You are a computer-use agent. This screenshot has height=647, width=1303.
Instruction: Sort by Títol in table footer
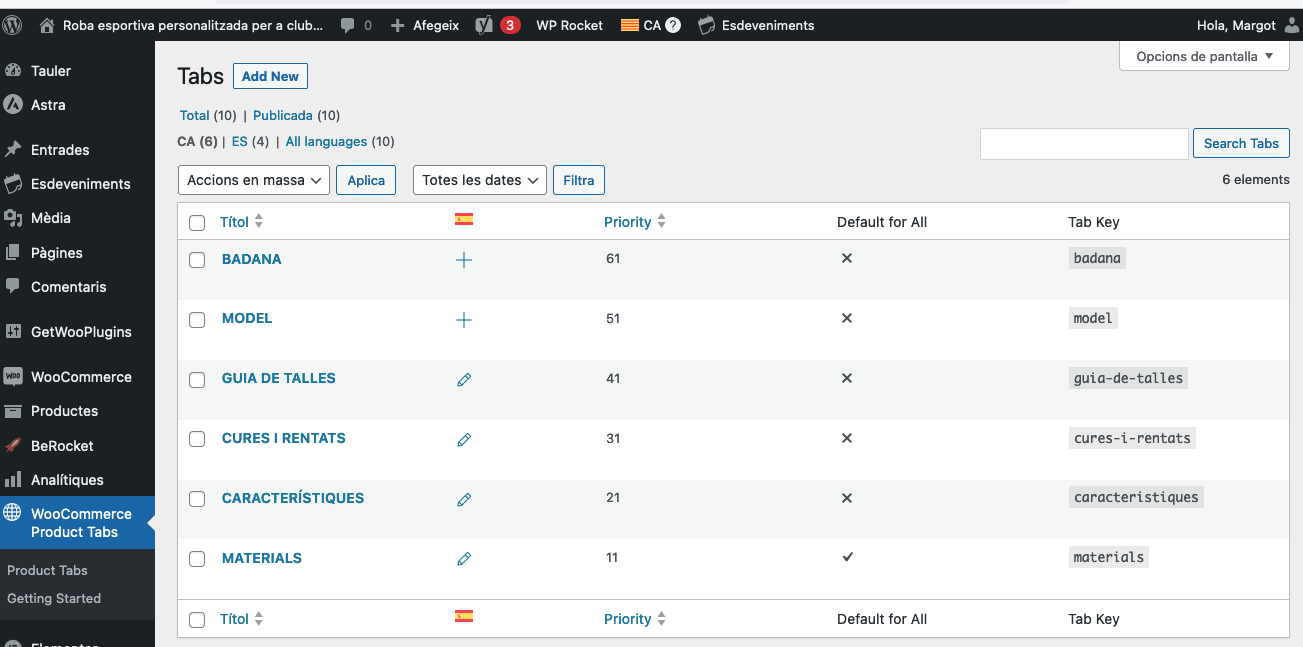241,619
